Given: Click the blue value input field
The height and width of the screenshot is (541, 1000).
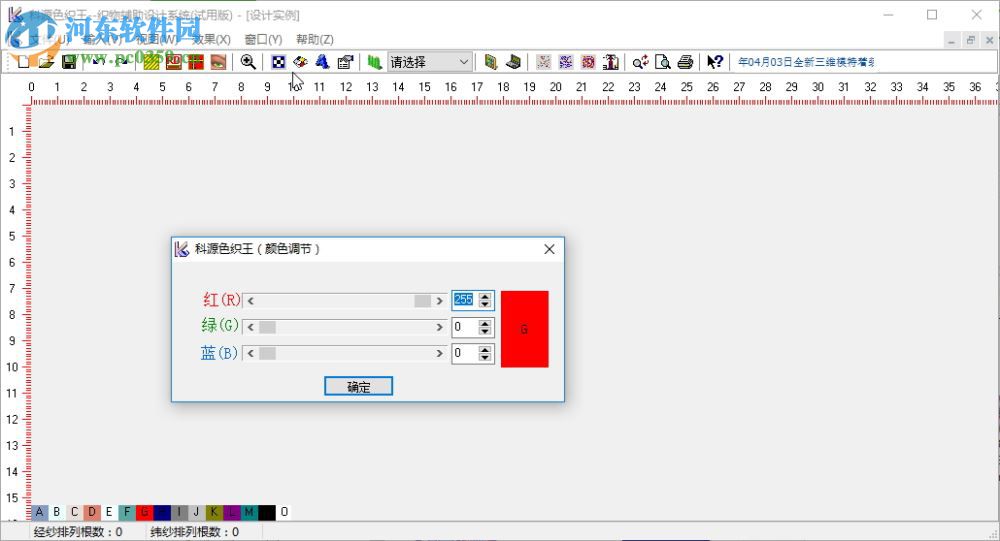Looking at the screenshot, I should coord(465,353).
